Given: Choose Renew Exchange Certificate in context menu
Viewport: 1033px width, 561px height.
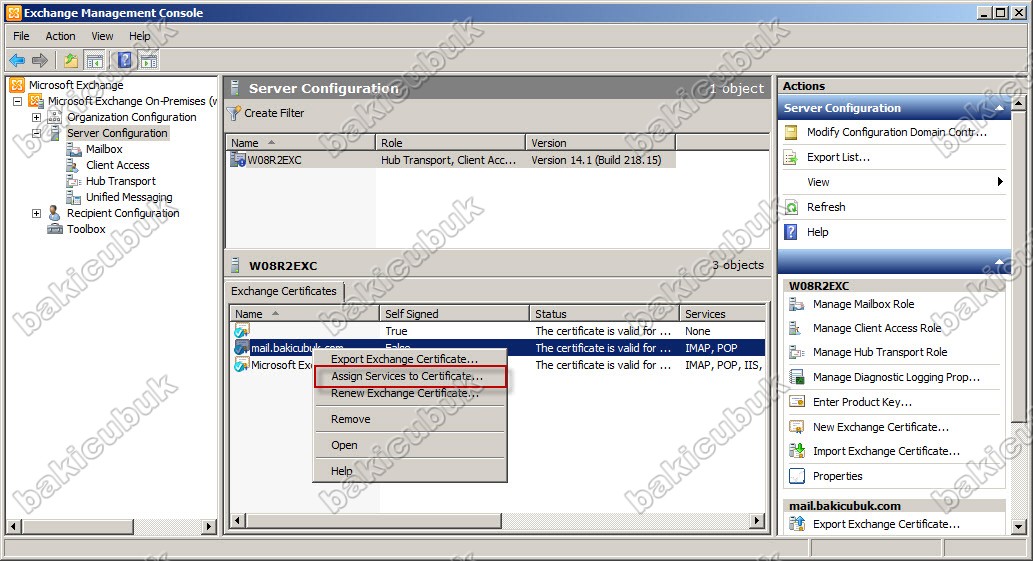Looking at the screenshot, I should [x=410, y=393].
